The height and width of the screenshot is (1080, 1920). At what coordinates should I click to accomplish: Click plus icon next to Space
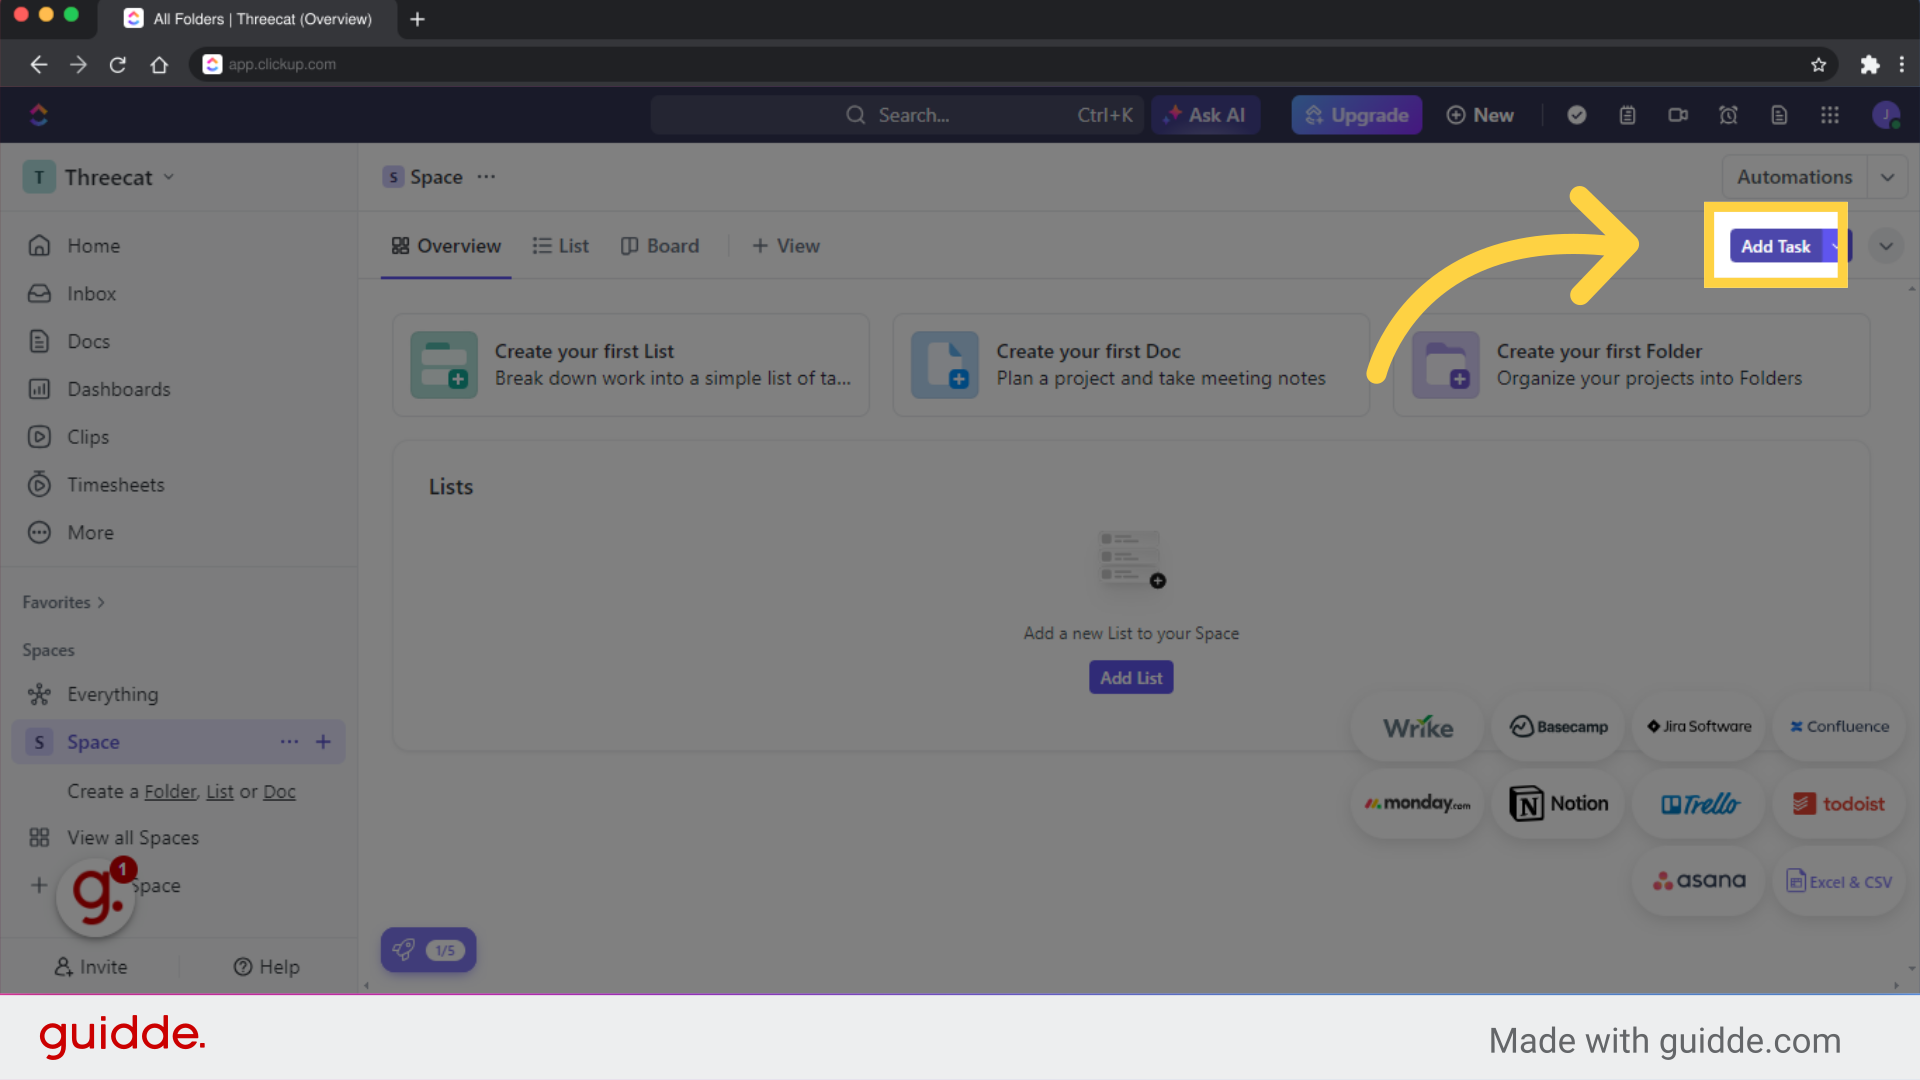tap(323, 742)
